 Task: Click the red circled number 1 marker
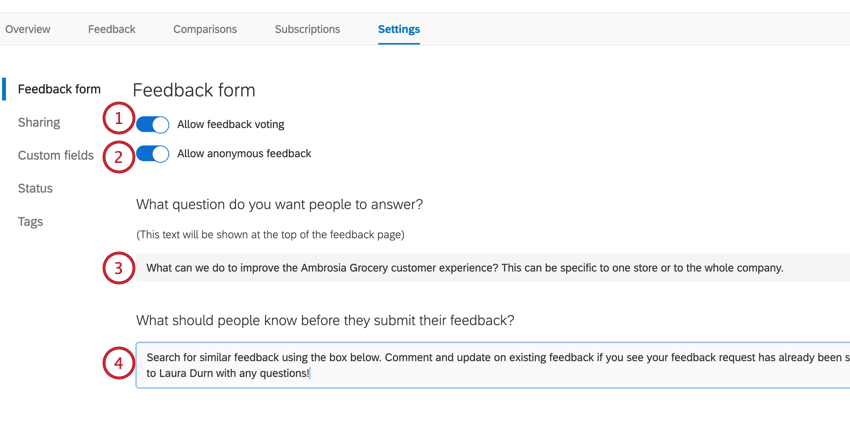coord(118,119)
